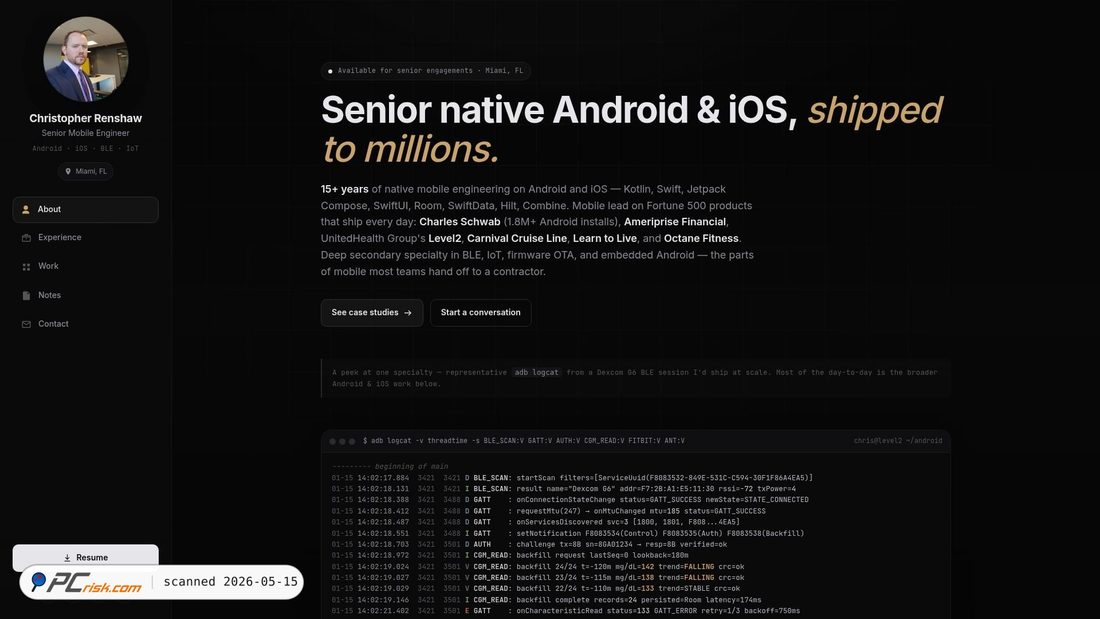Open the Work section
1100x619 pixels.
pyautogui.click(x=86, y=267)
